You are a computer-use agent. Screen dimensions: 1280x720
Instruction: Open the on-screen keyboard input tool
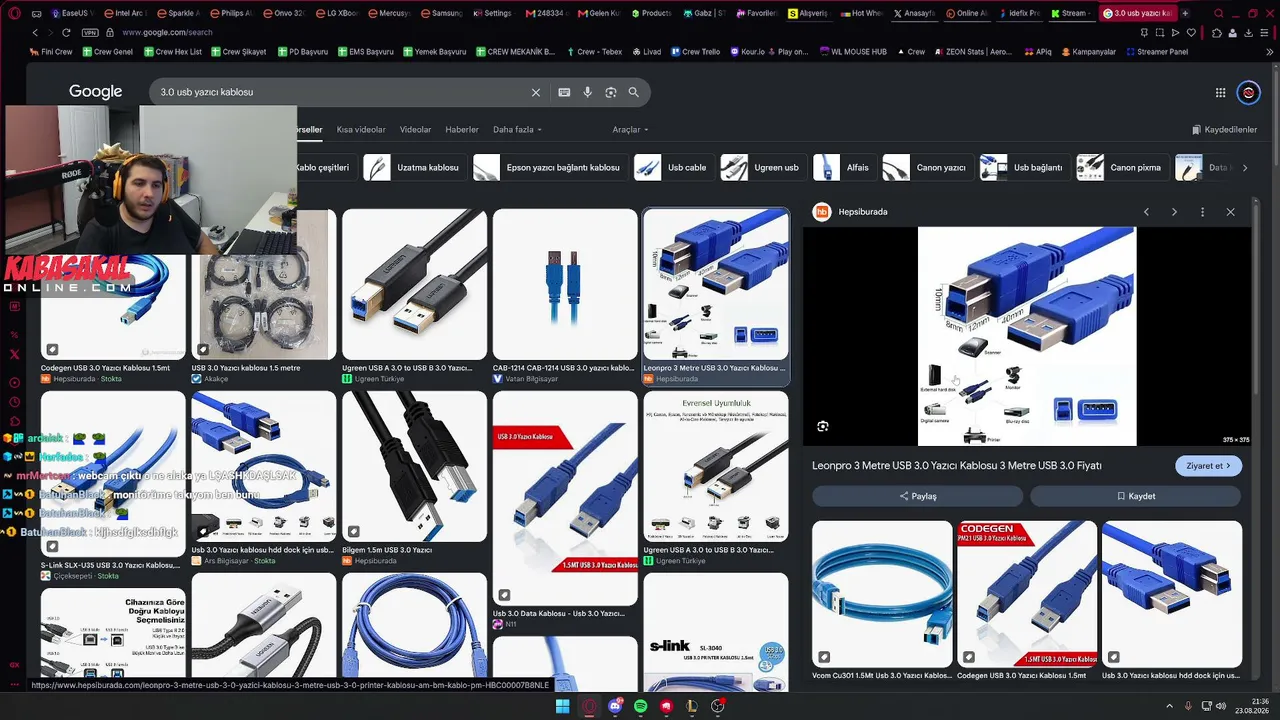564,92
